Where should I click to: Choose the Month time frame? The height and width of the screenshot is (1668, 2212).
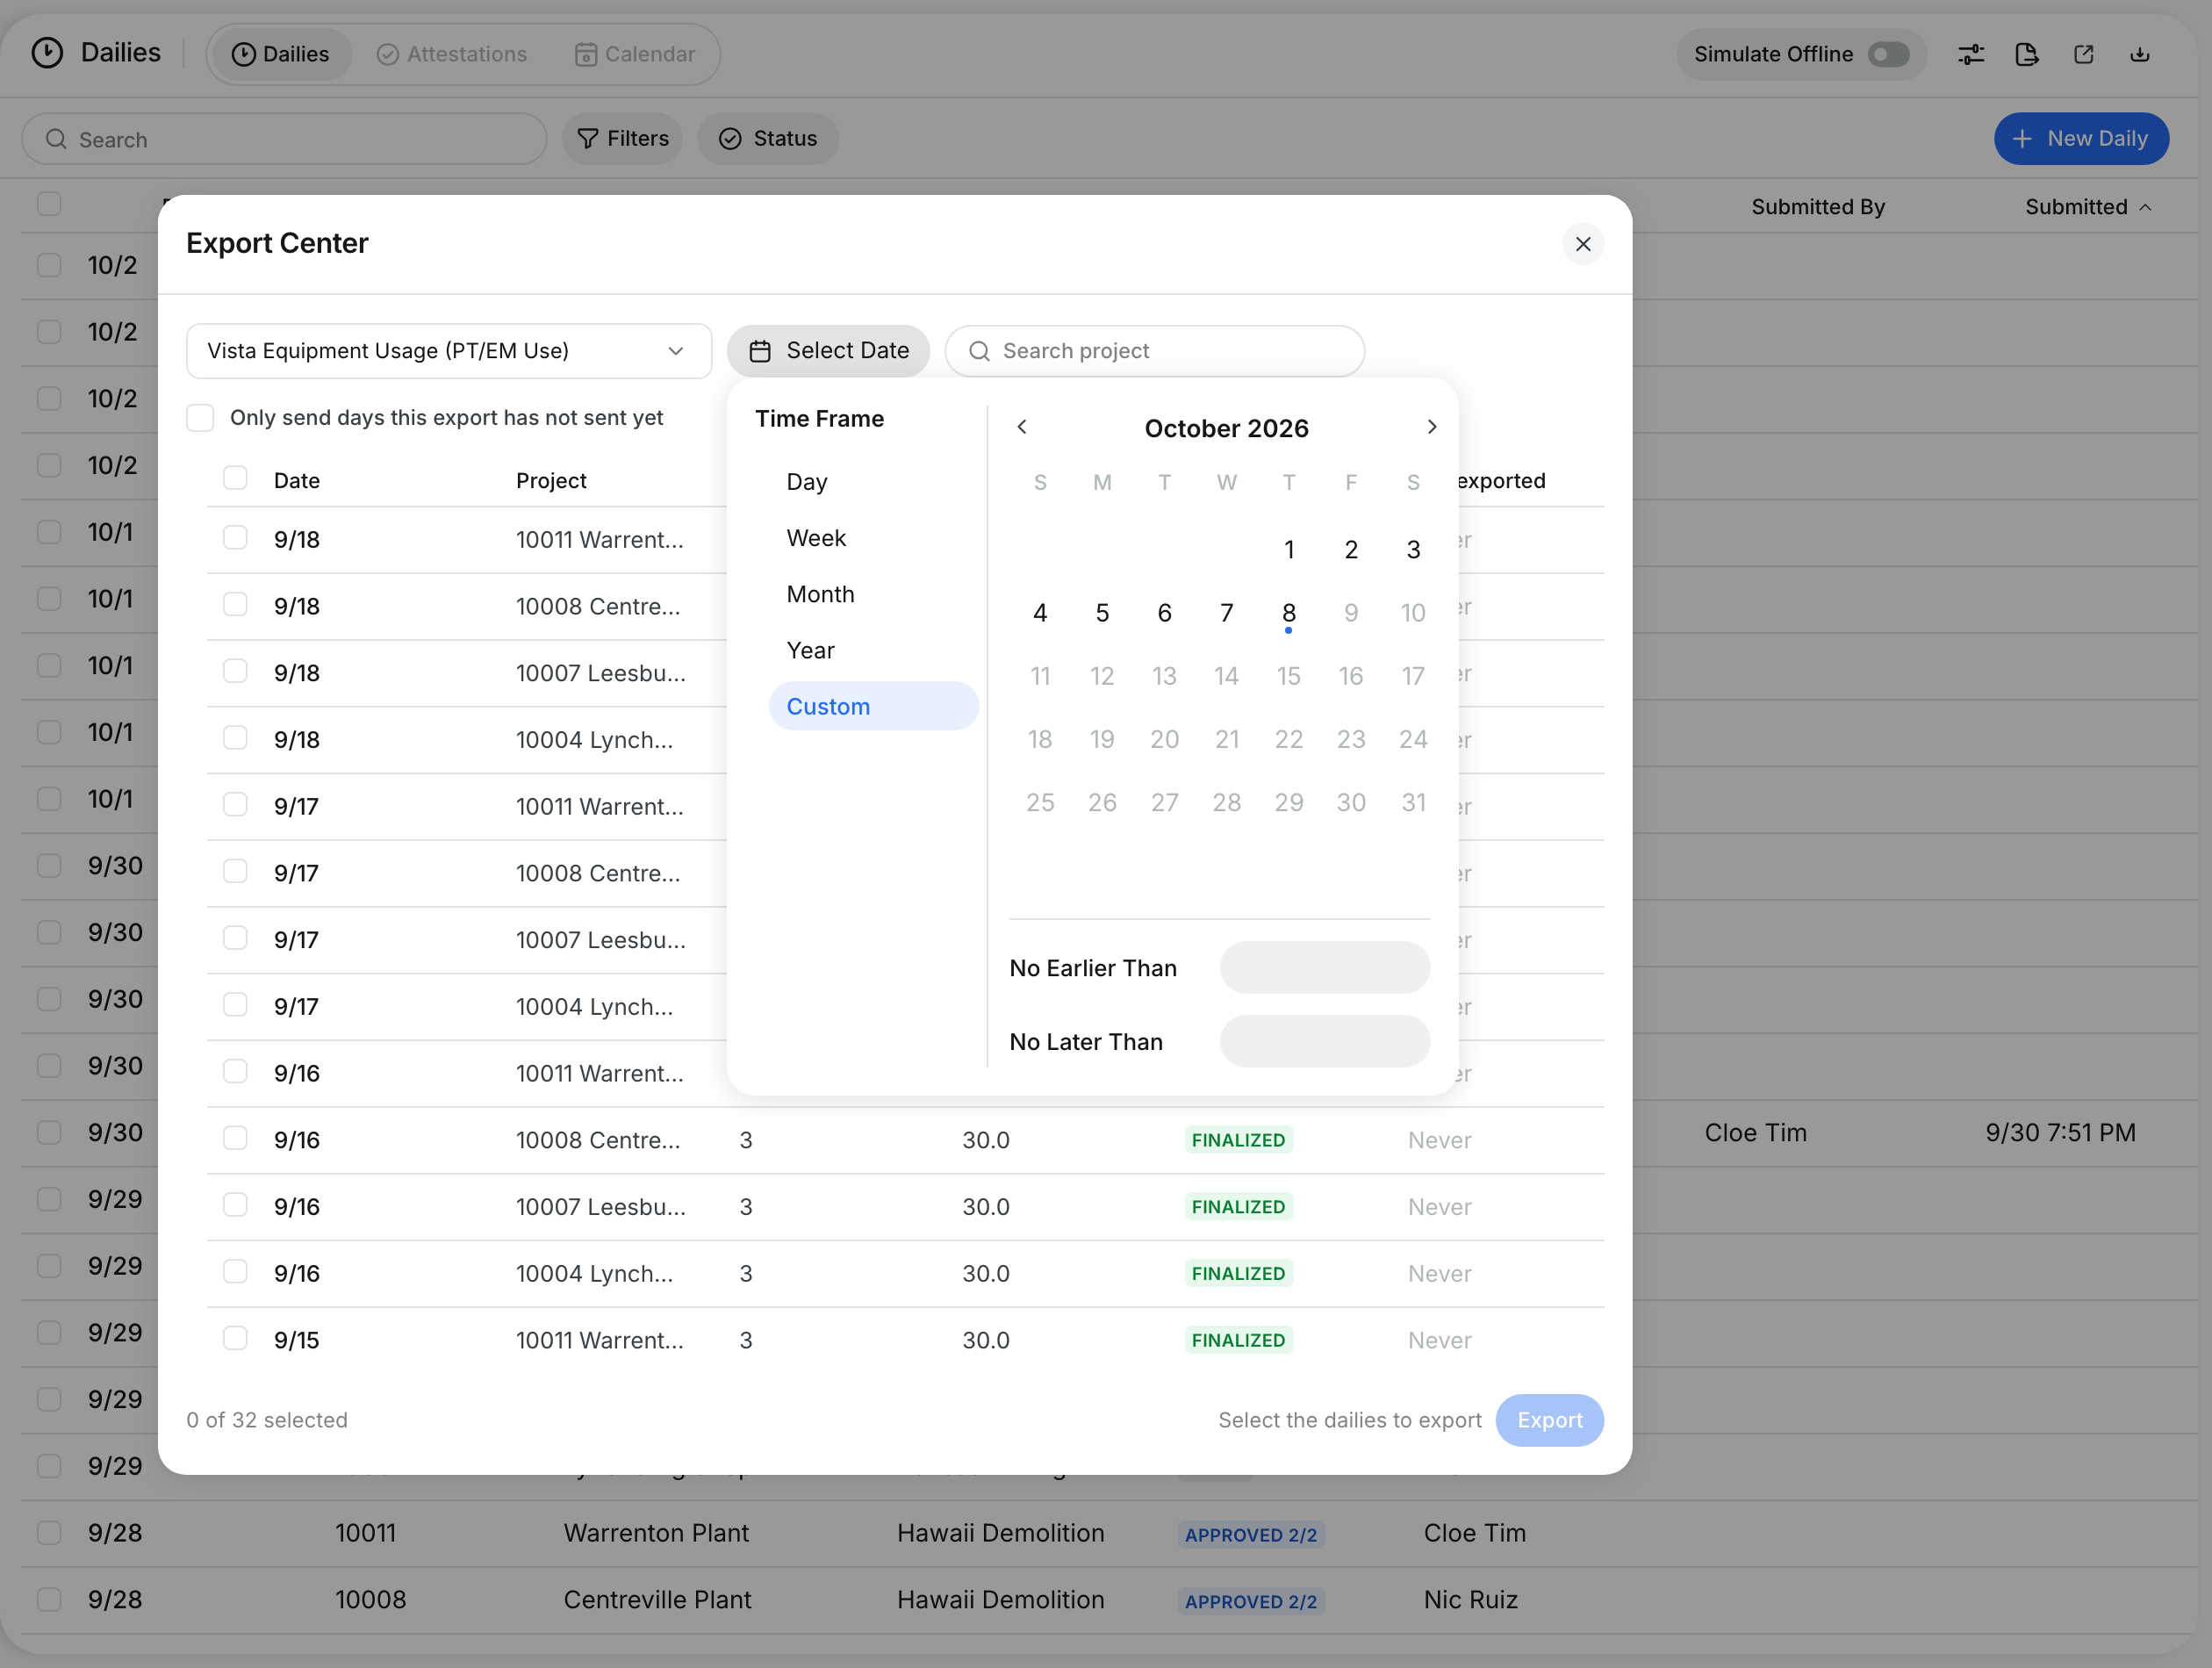pos(873,594)
